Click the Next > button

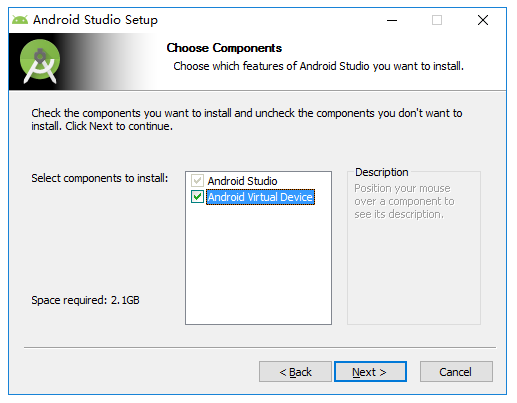click(370, 372)
